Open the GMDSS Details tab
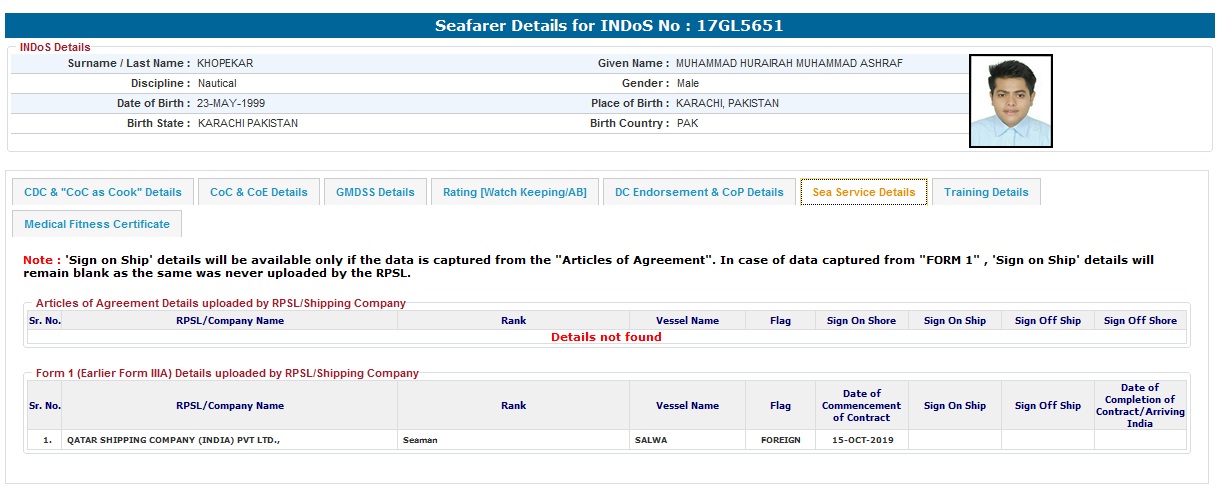 [x=375, y=192]
